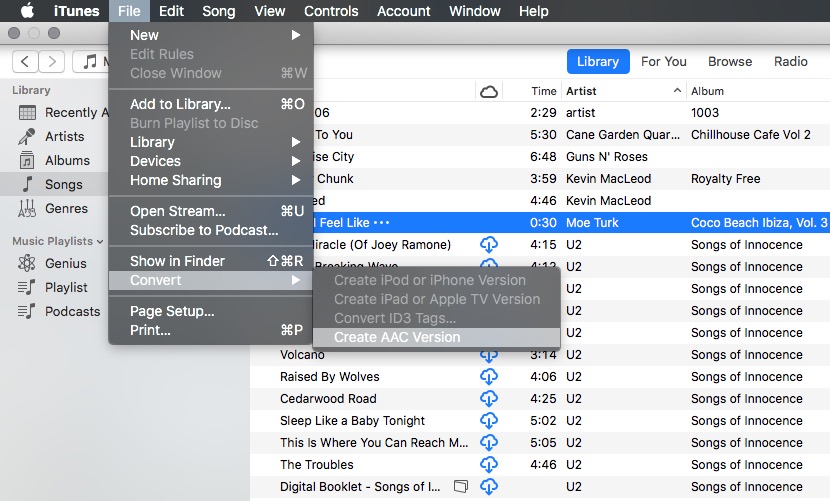Download Raised By Wolves from iCloud
The image size is (830, 501).
tap(489, 377)
